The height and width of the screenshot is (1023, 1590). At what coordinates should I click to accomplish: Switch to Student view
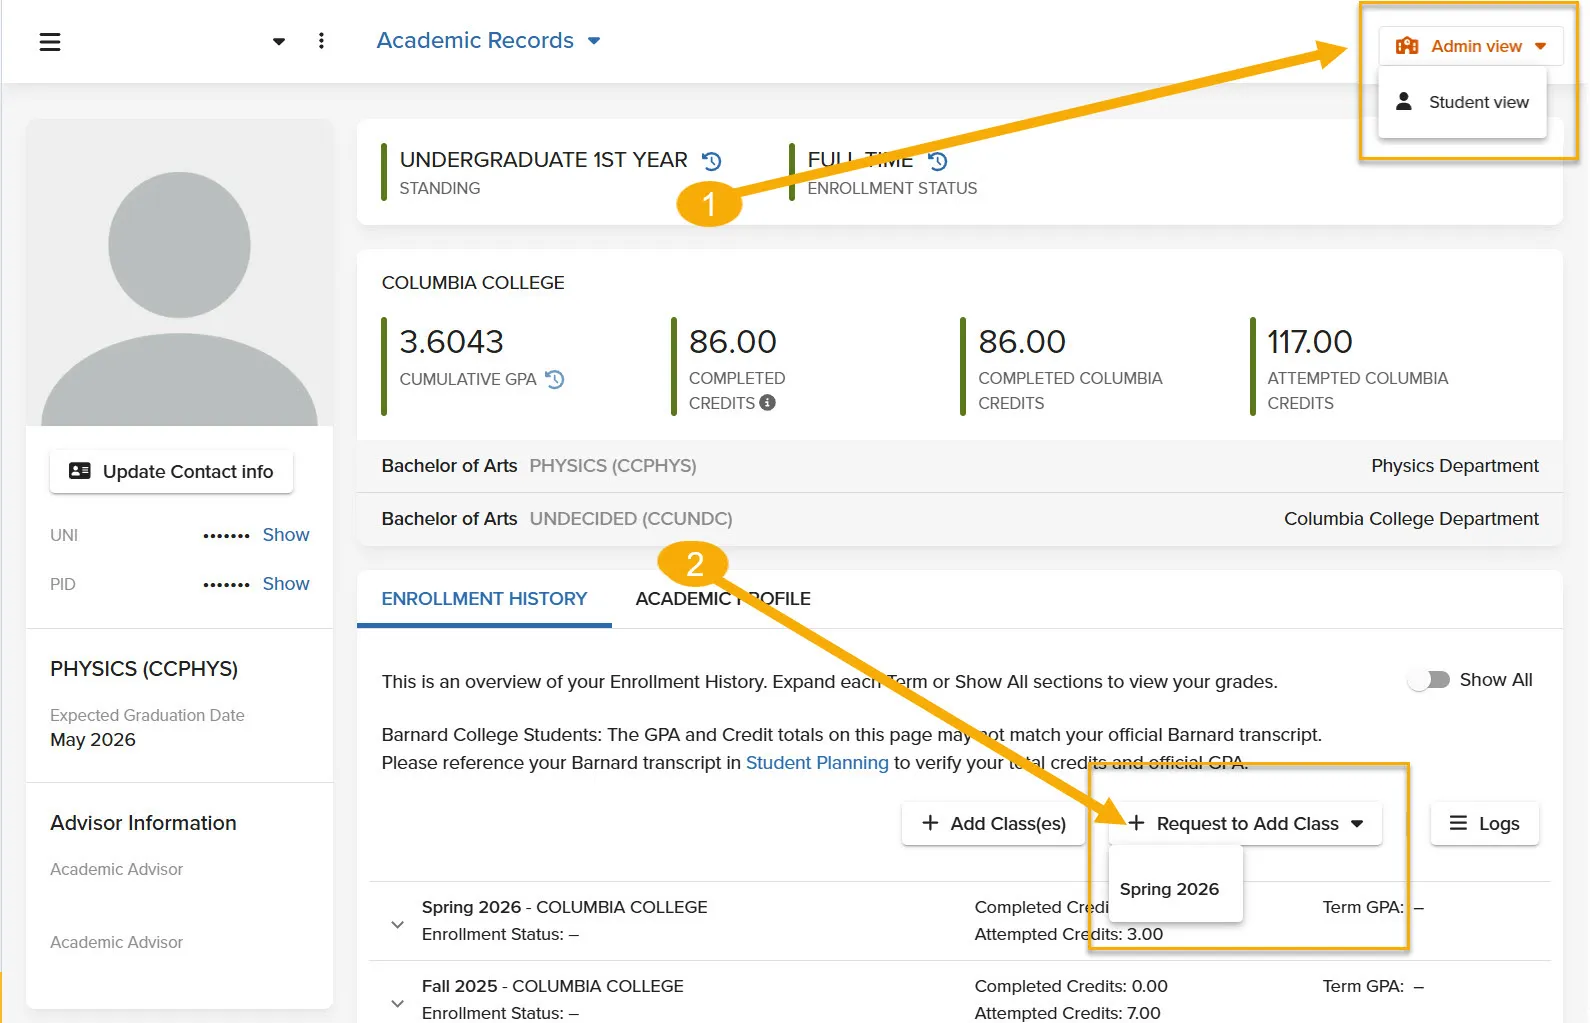pos(1462,102)
